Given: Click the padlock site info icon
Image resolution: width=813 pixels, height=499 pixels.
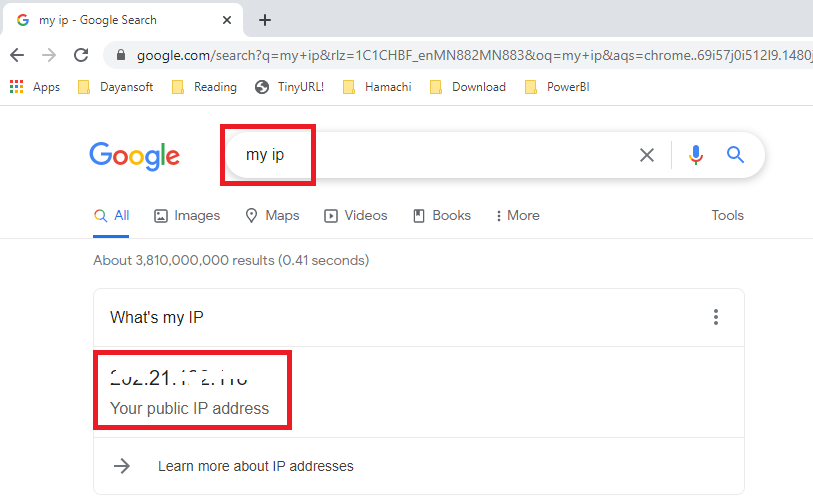Looking at the screenshot, I should 121,55.
